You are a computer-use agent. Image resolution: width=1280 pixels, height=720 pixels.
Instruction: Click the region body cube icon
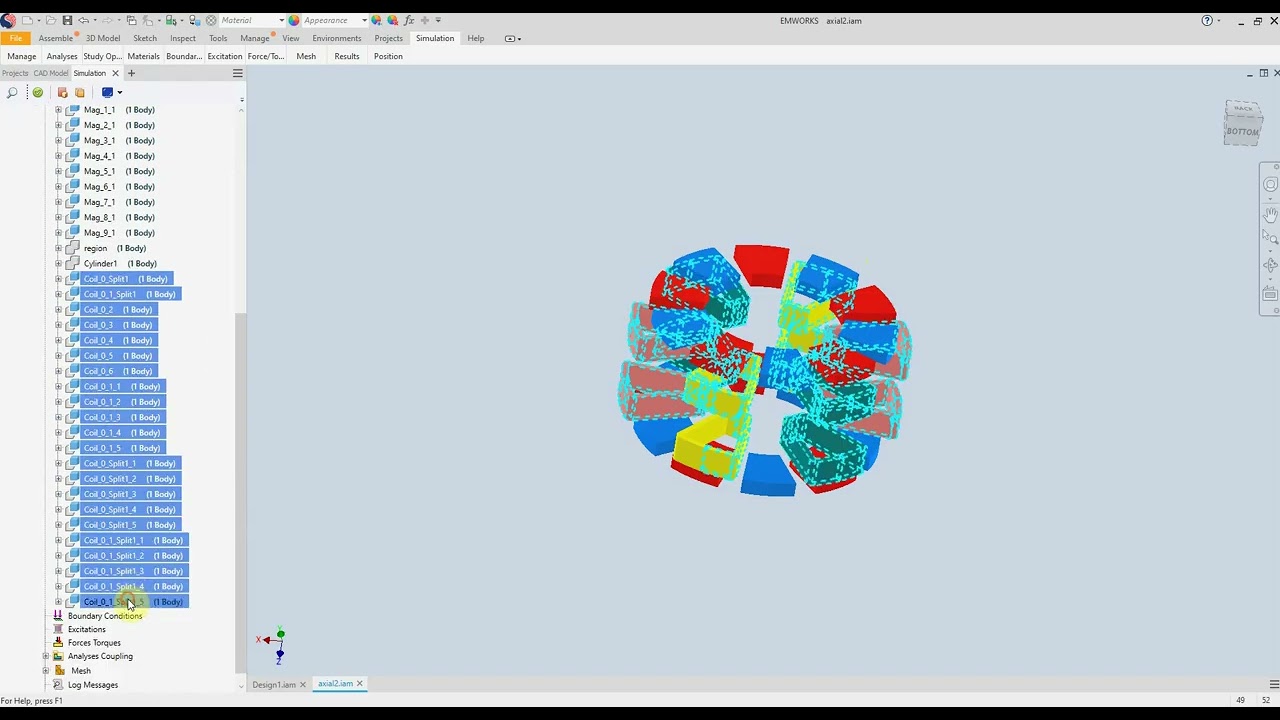73,248
